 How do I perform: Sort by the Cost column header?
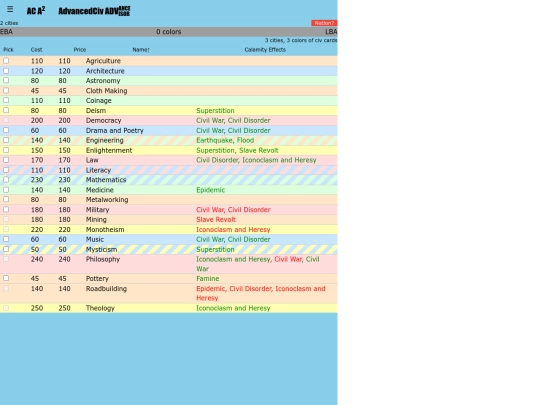click(36, 50)
